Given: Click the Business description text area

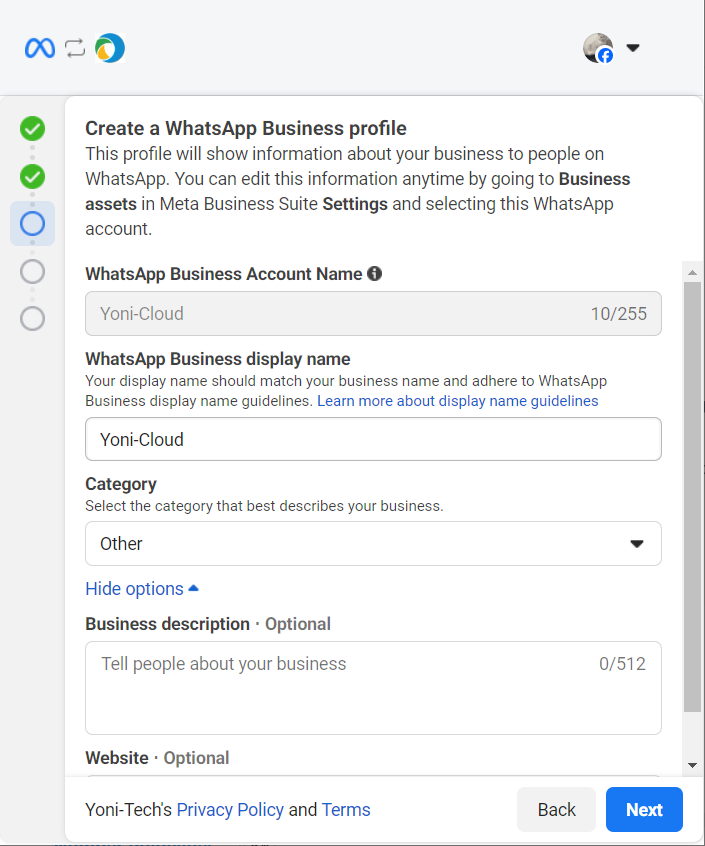Looking at the screenshot, I should point(373,688).
